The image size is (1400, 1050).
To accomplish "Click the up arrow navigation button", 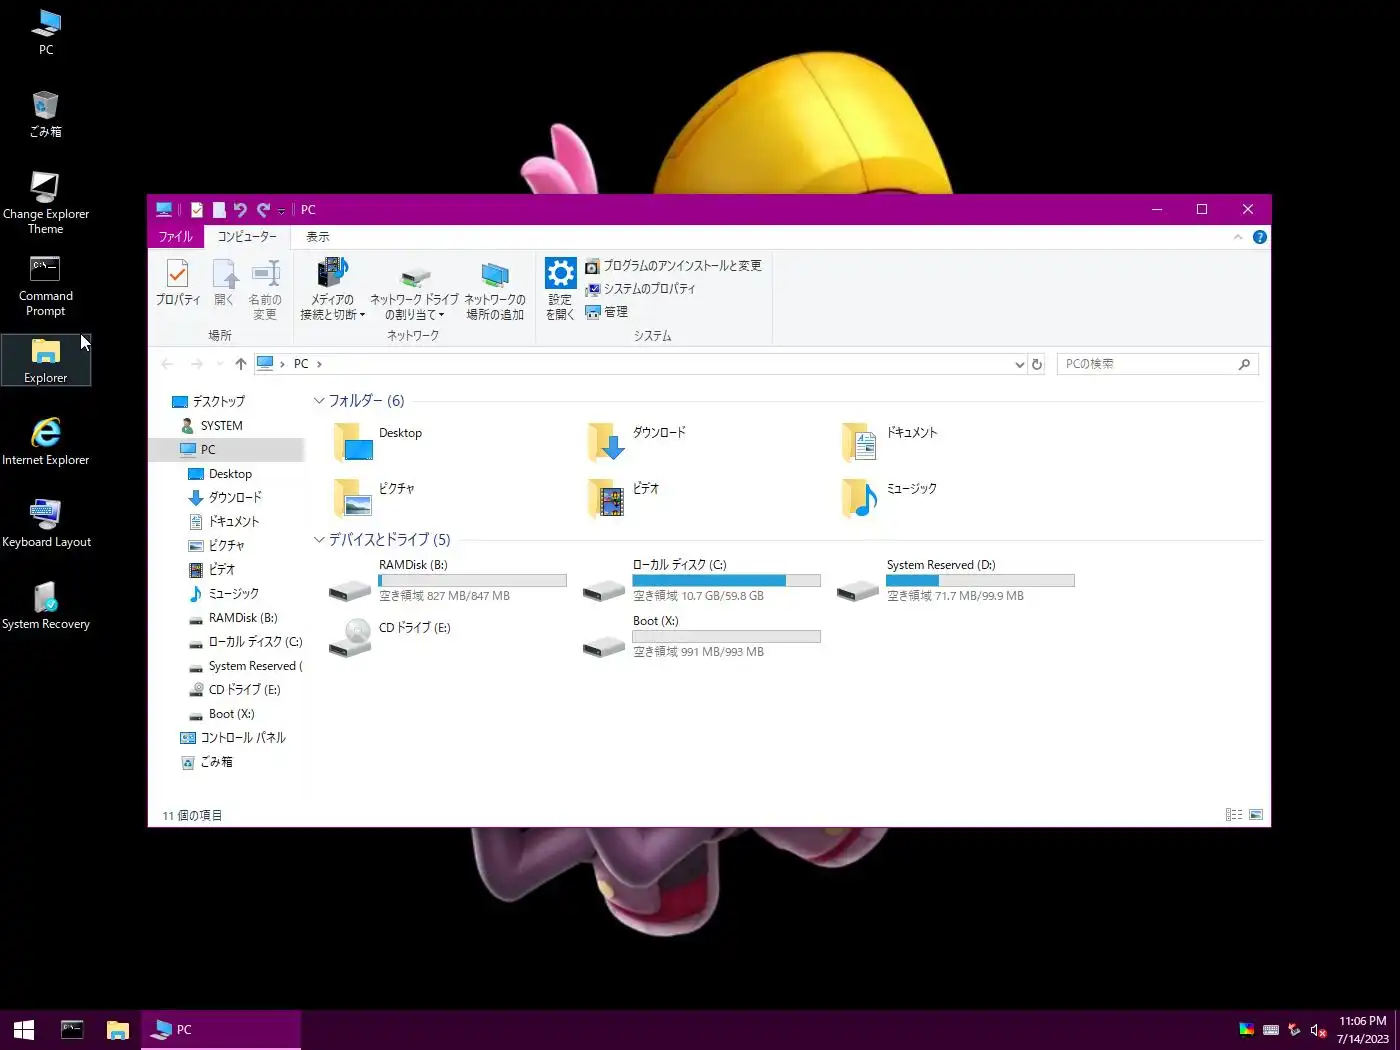I will point(241,364).
